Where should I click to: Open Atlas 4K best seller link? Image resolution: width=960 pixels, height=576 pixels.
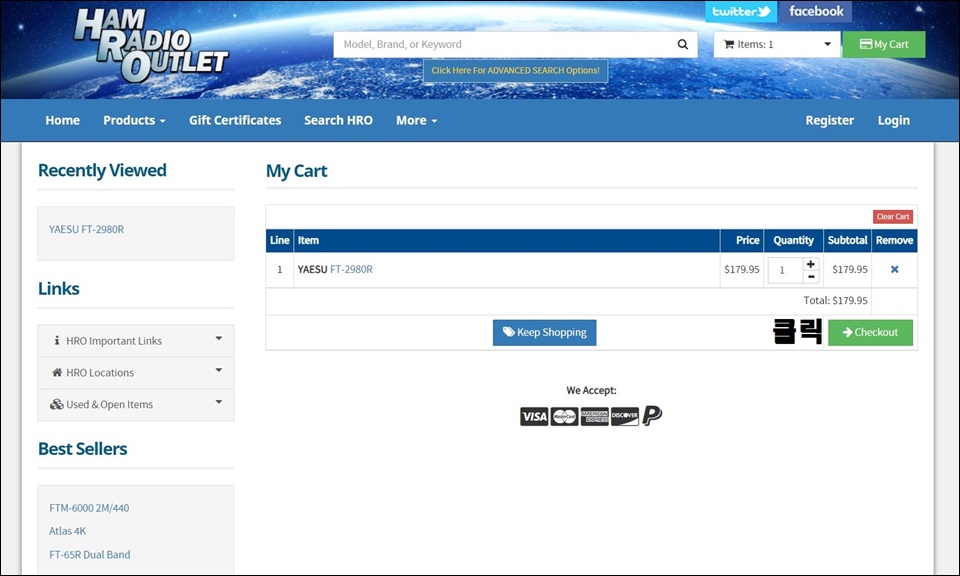point(67,531)
